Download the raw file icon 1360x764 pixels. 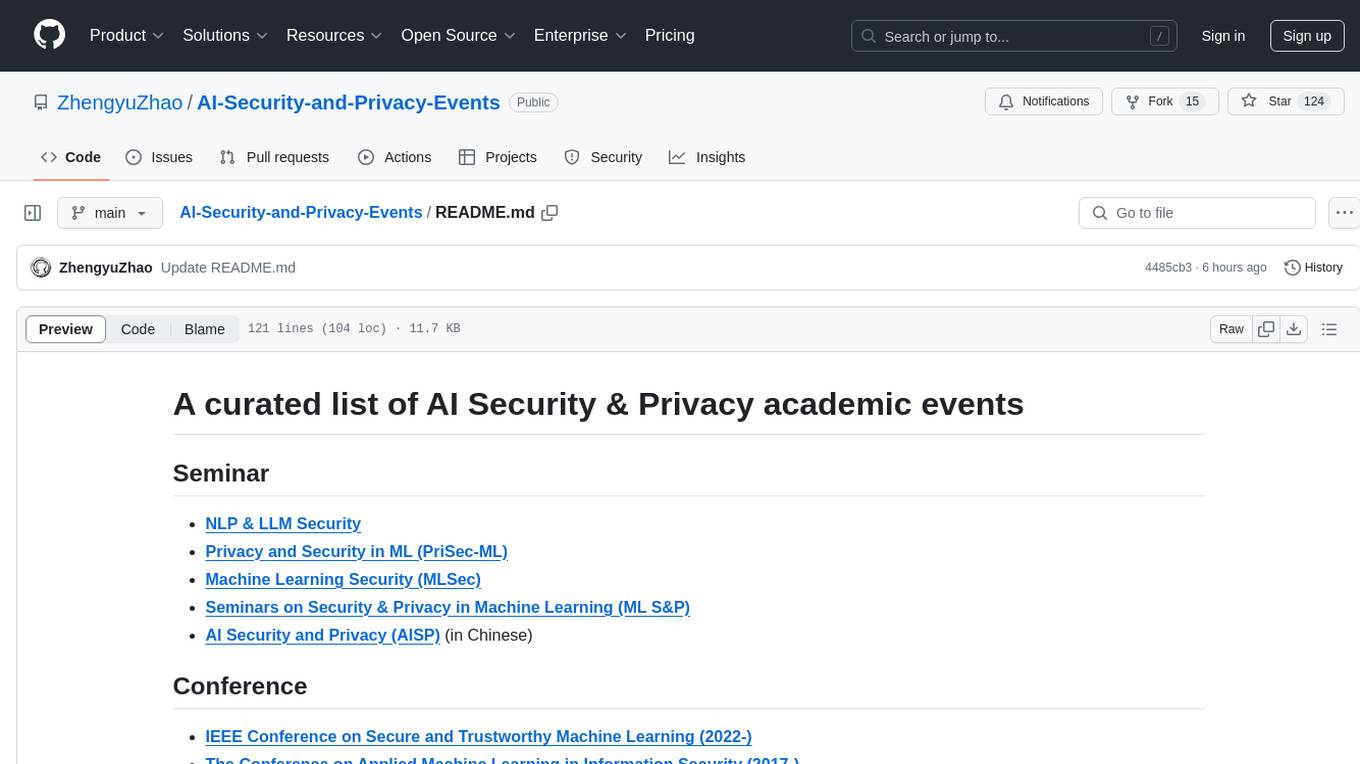[1293, 329]
